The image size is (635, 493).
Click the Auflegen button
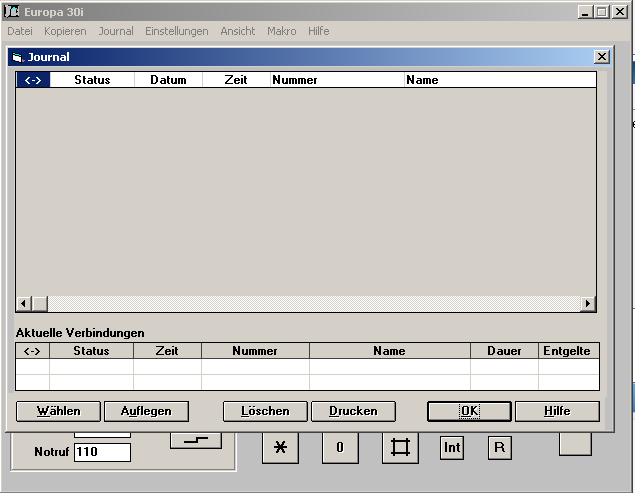(x=146, y=411)
